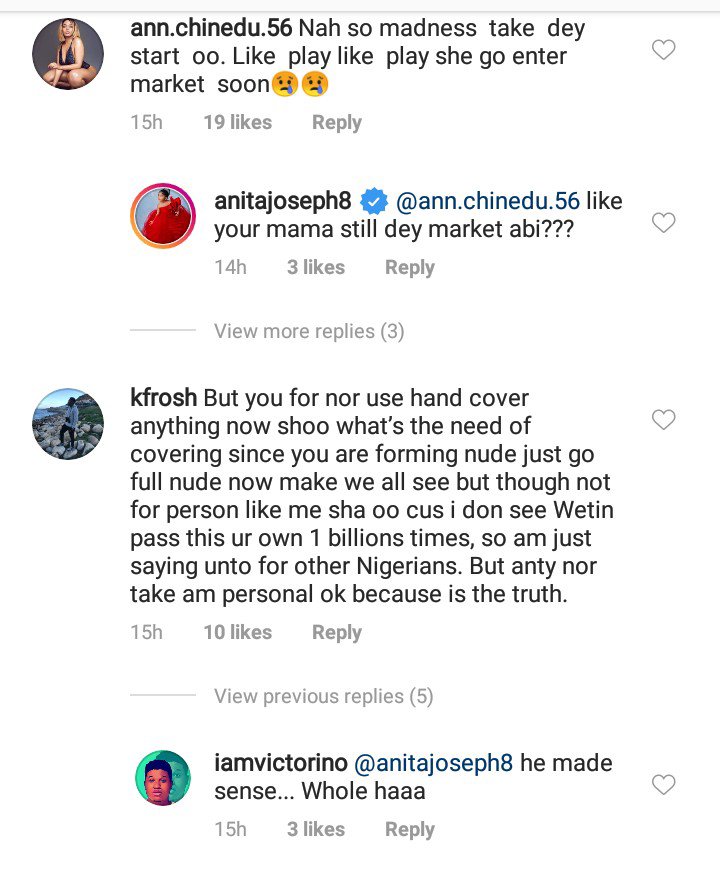
Task: Reply to kfrosh's long comment
Action: tap(336, 633)
